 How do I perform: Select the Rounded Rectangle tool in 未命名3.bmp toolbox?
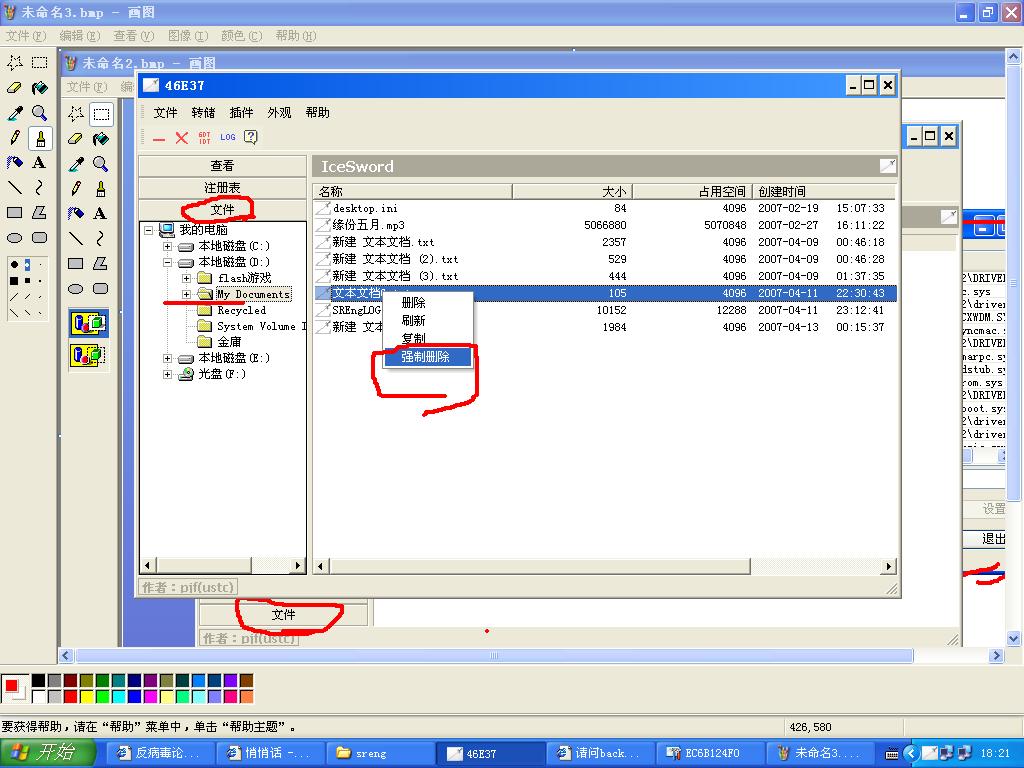(40, 237)
